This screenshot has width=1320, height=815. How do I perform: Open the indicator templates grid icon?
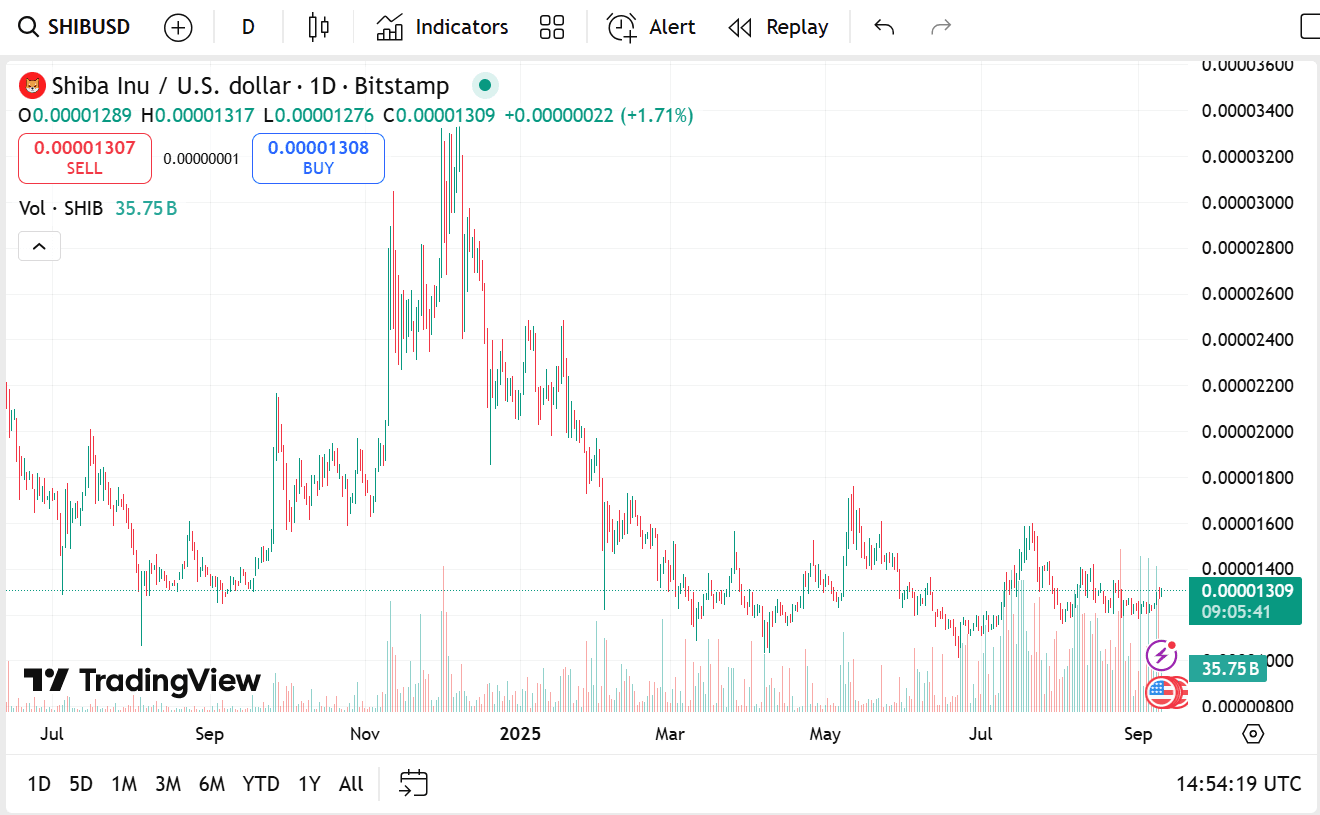[x=552, y=27]
